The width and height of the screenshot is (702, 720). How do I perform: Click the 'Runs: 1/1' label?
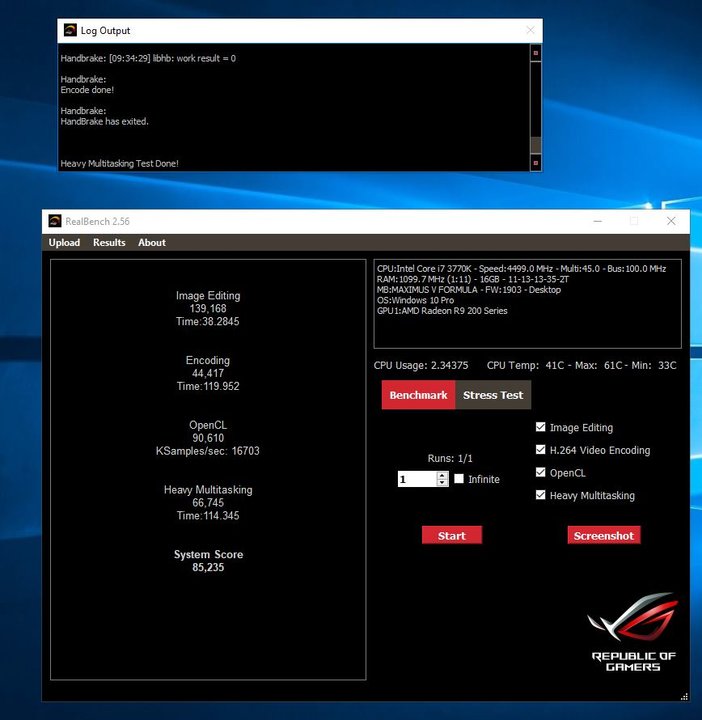pos(450,458)
